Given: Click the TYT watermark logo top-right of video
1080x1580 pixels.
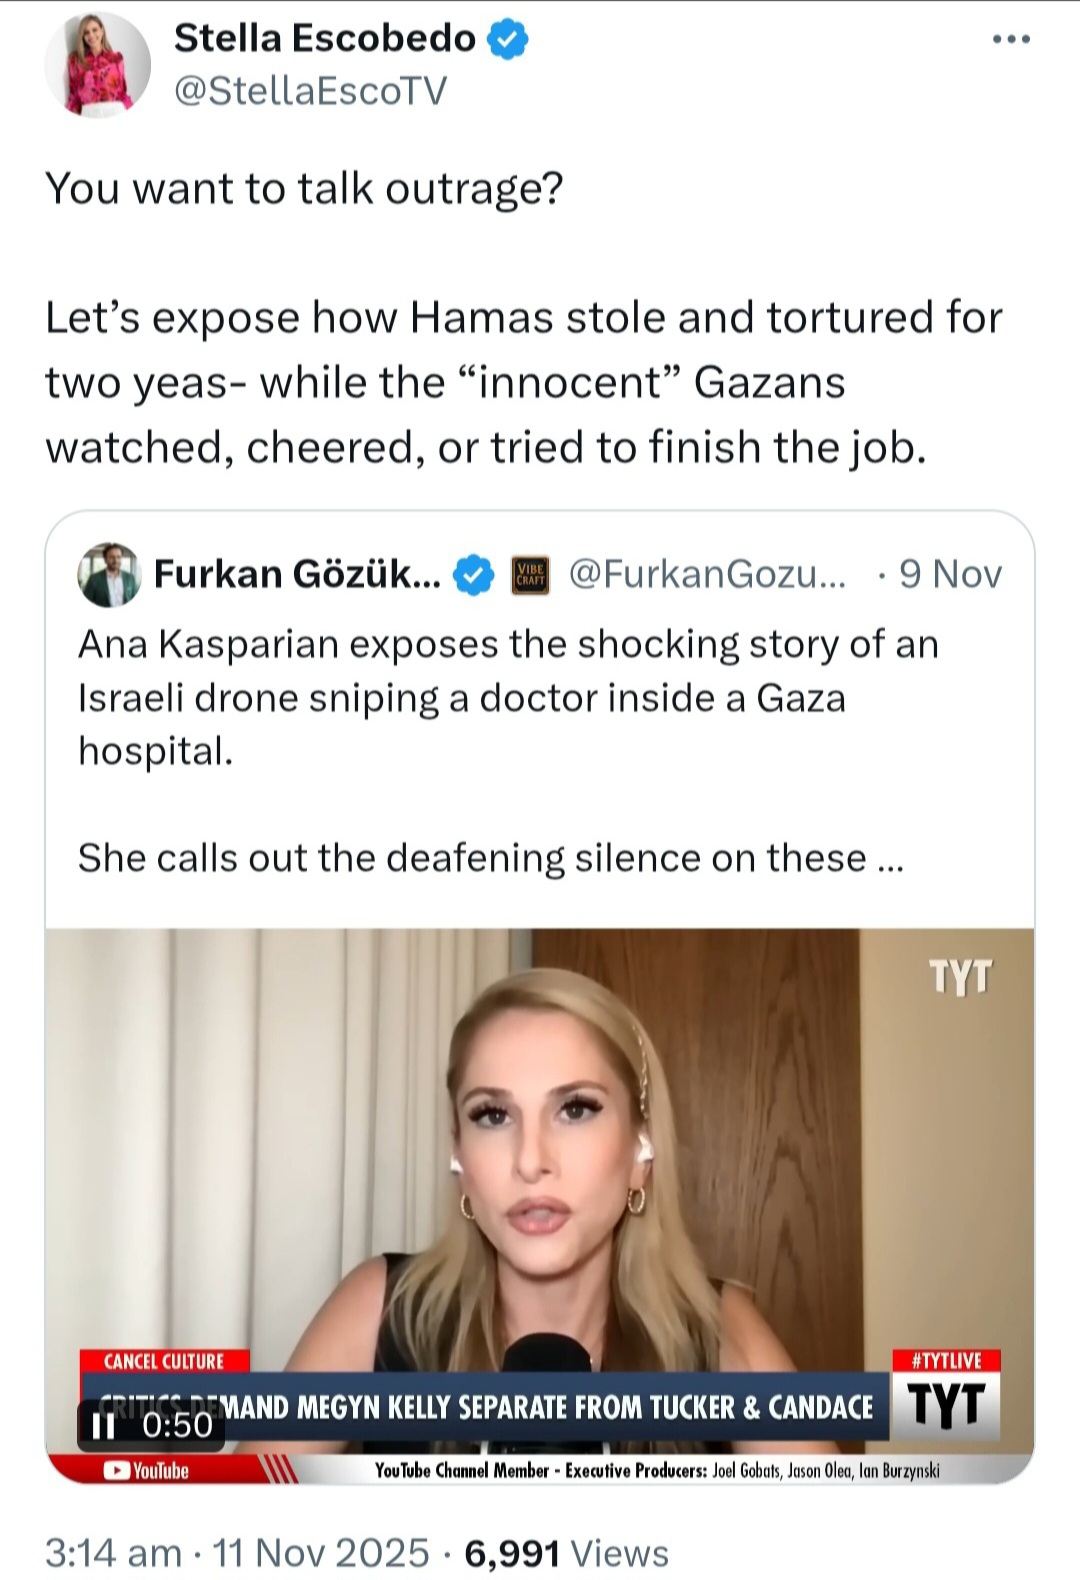Looking at the screenshot, I should [960, 977].
